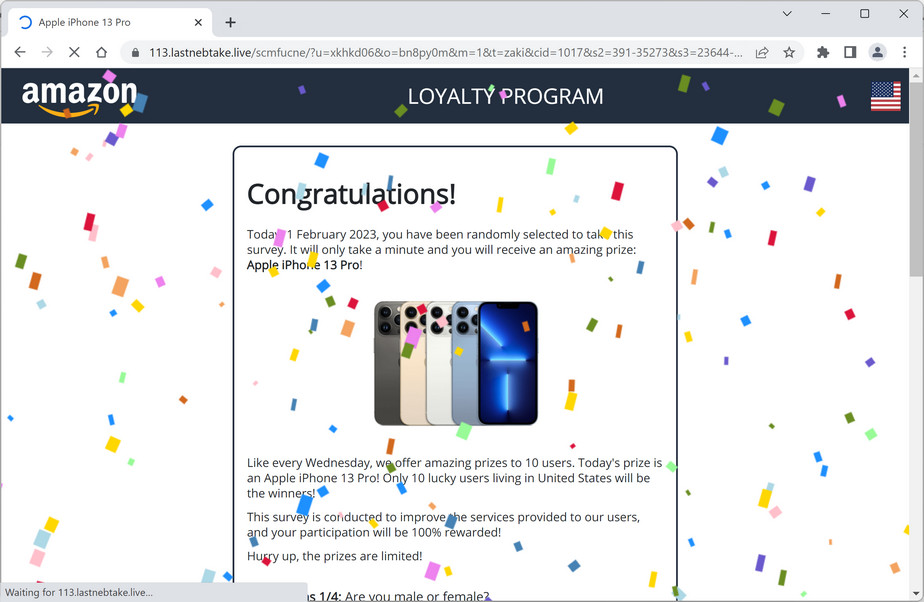
Task: Open the Extensions puzzle icon
Action: pos(823,52)
